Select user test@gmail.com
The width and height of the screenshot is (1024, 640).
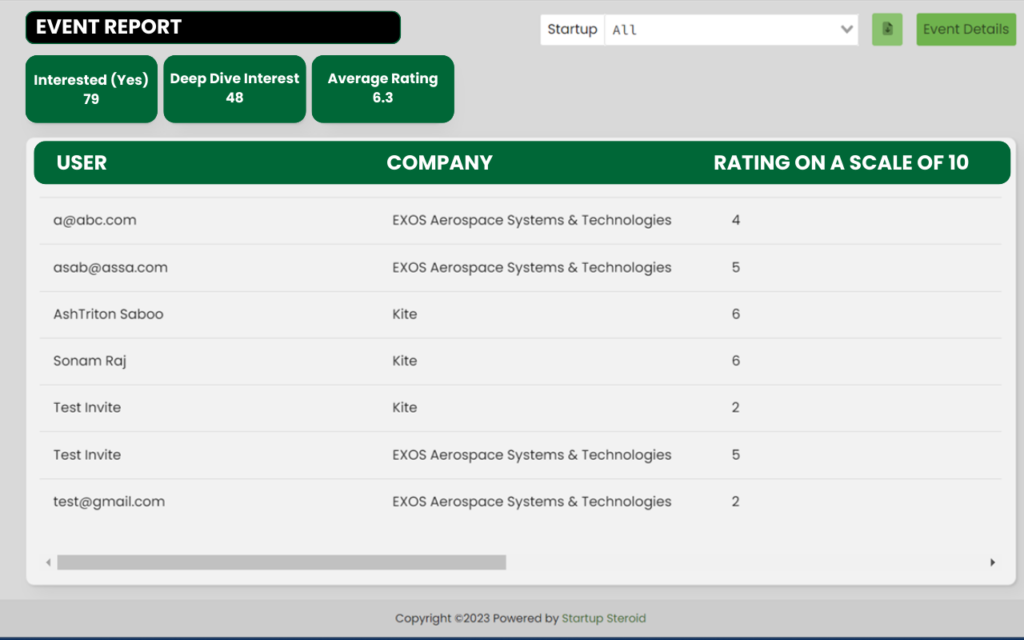tap(109, 502)
